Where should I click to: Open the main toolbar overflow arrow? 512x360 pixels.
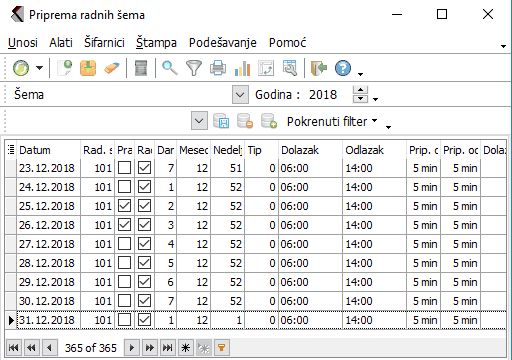point(360,74)
